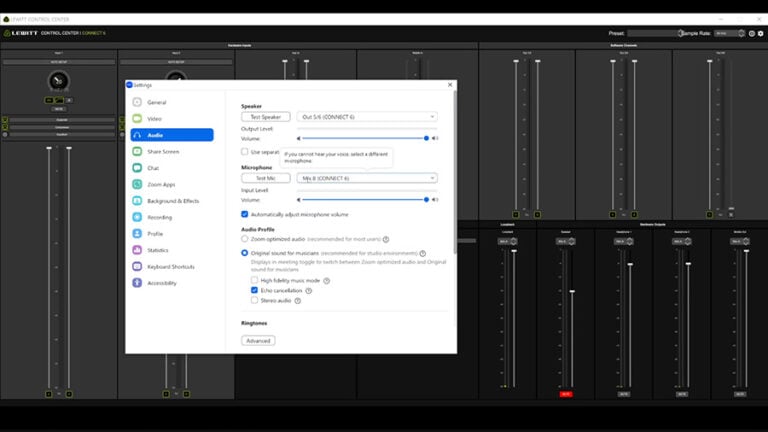Click the quiet speaker icon at start of Speaker volume
This screenshot has width=768, height=432.
click(x=299, y=138)
